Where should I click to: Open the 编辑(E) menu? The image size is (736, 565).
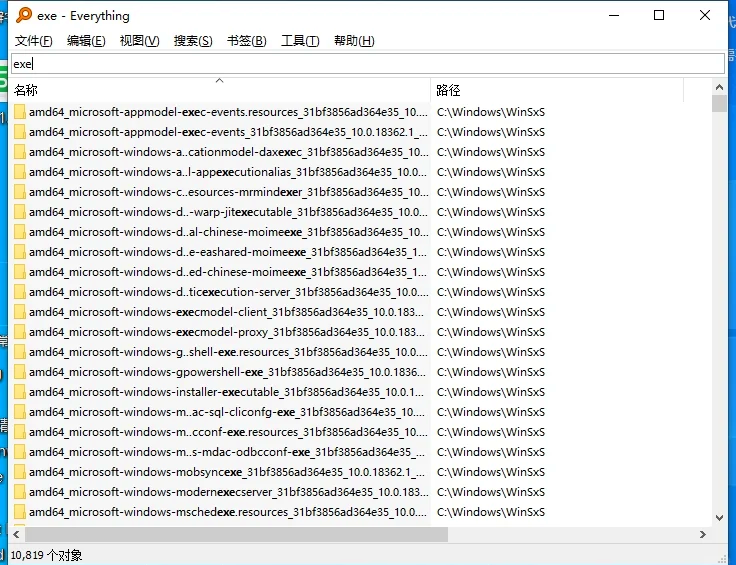coord(86,41)
